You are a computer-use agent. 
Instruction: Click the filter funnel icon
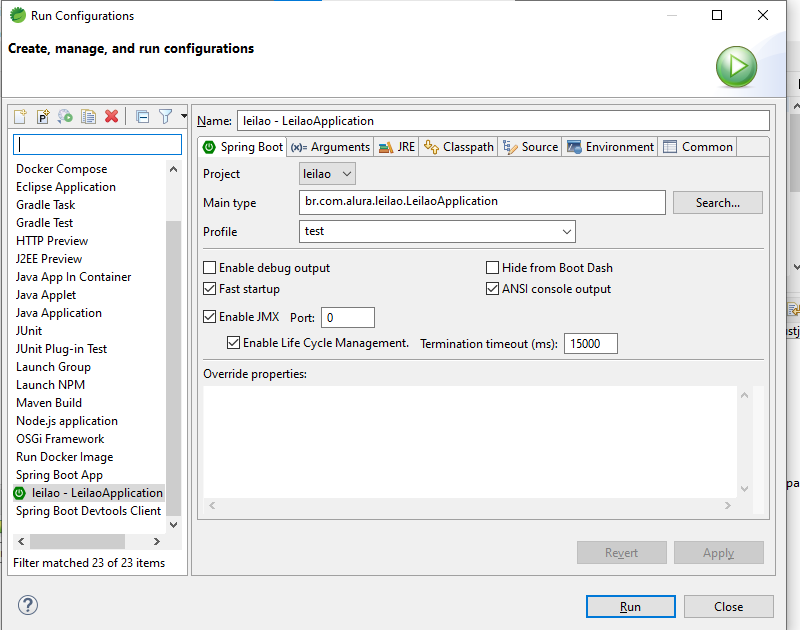(x=166, y=117)
